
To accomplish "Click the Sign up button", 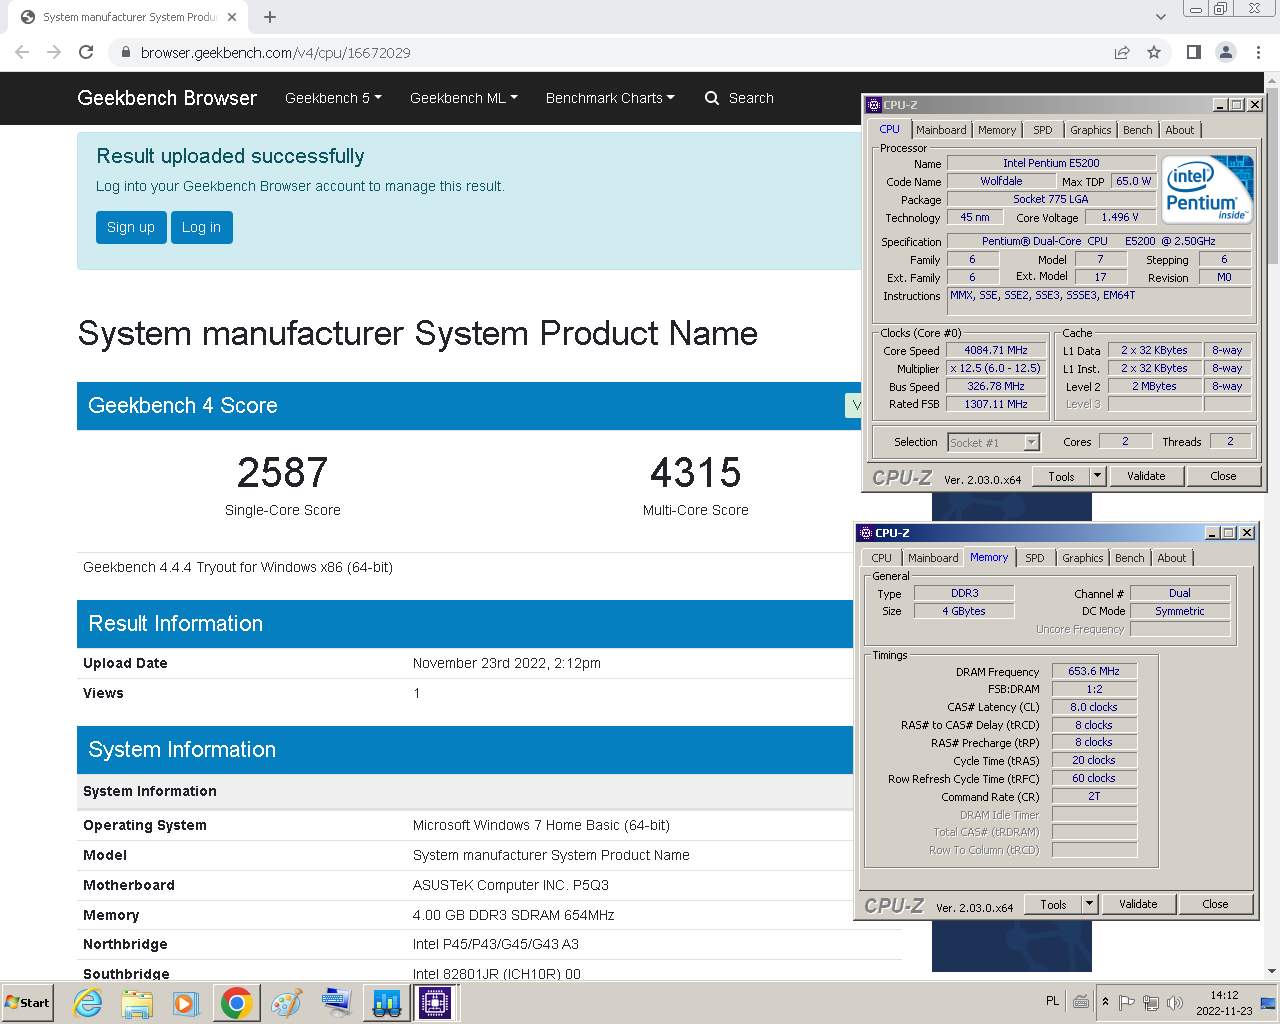I will [x=131, y=227].
